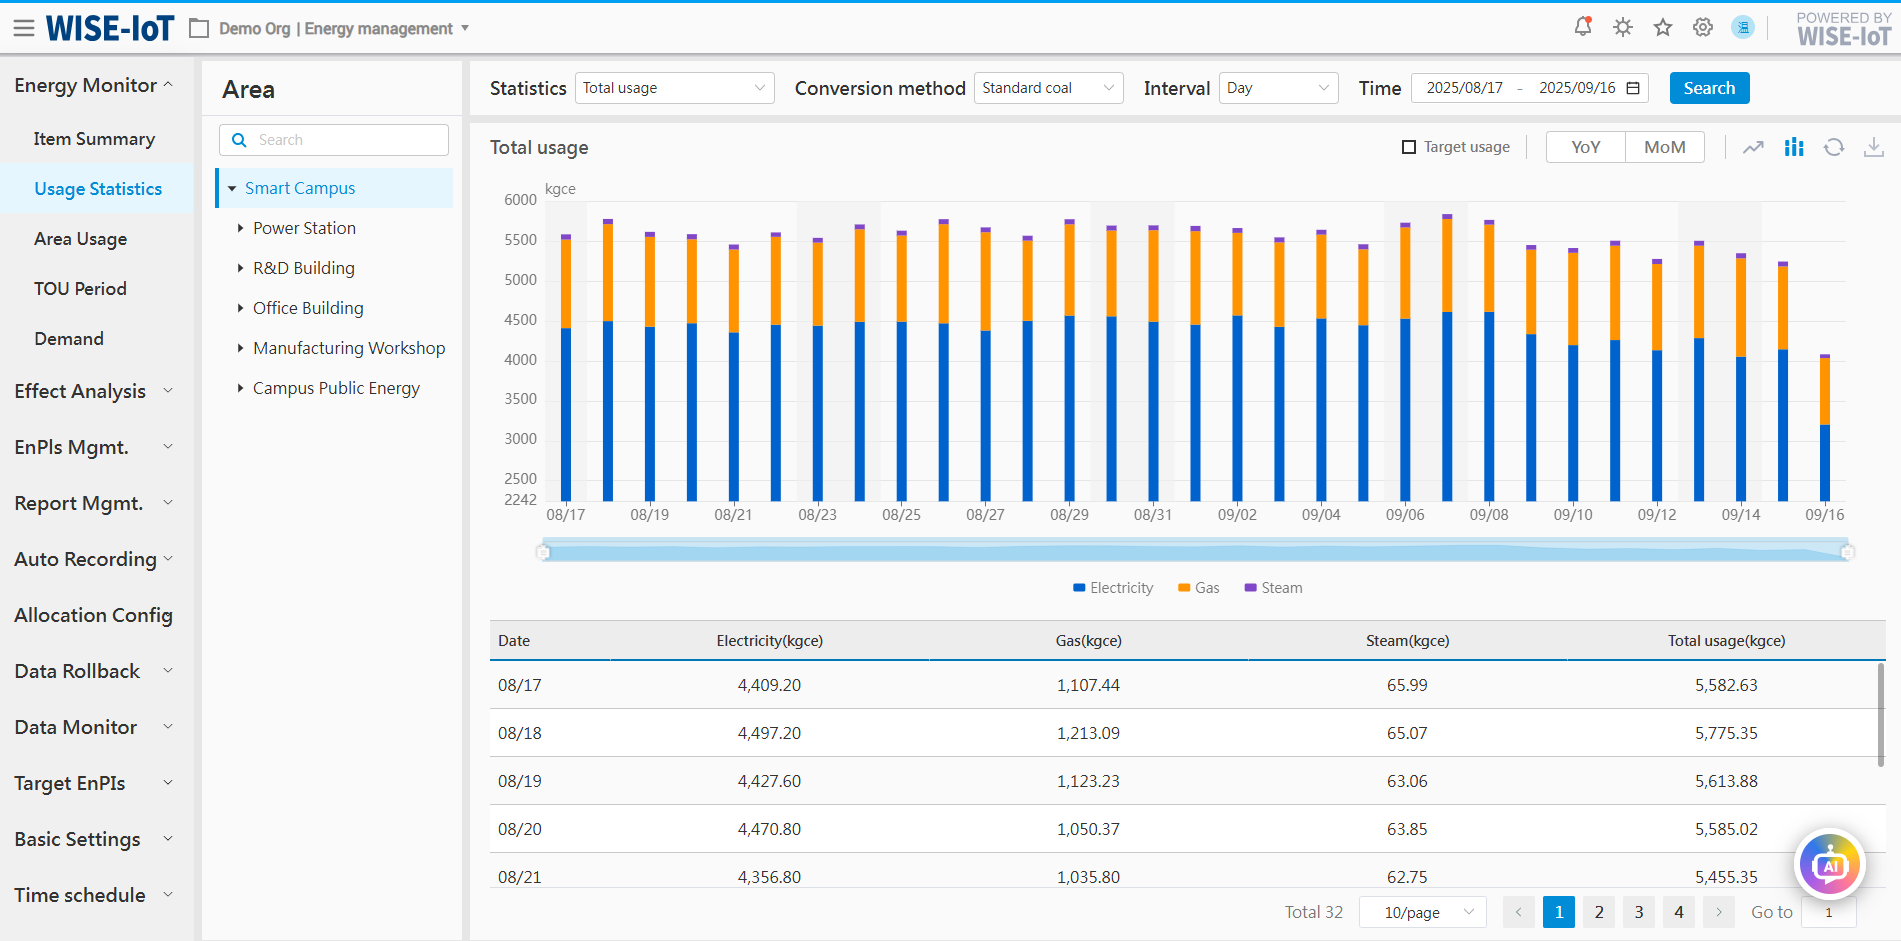Image resolution: width=1901 pixels, height=941 pixels.
Task: Click the Search button
Action: [1708, 88]
